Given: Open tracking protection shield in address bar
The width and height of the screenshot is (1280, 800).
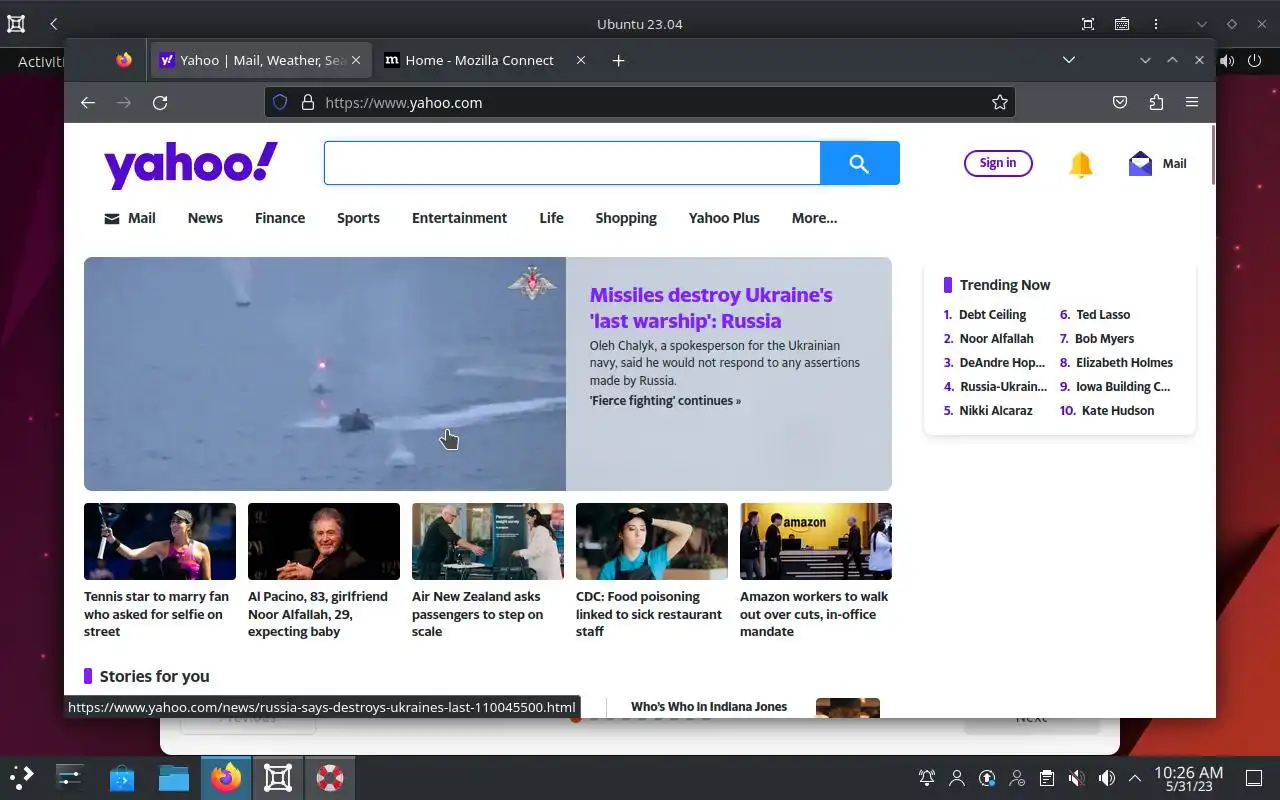Looking at the screenshot, I should [x=280, y=102].
